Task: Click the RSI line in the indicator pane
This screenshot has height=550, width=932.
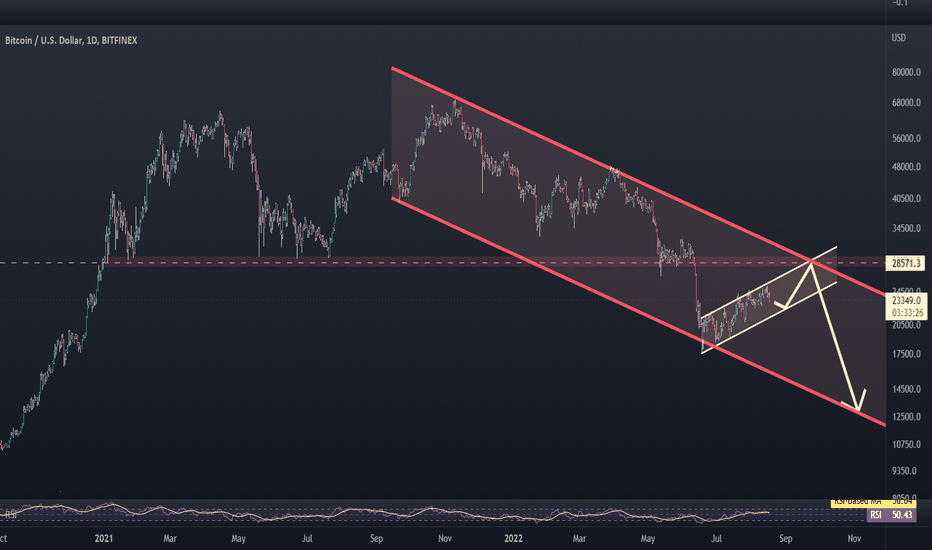Action: (x=386, y=514)
